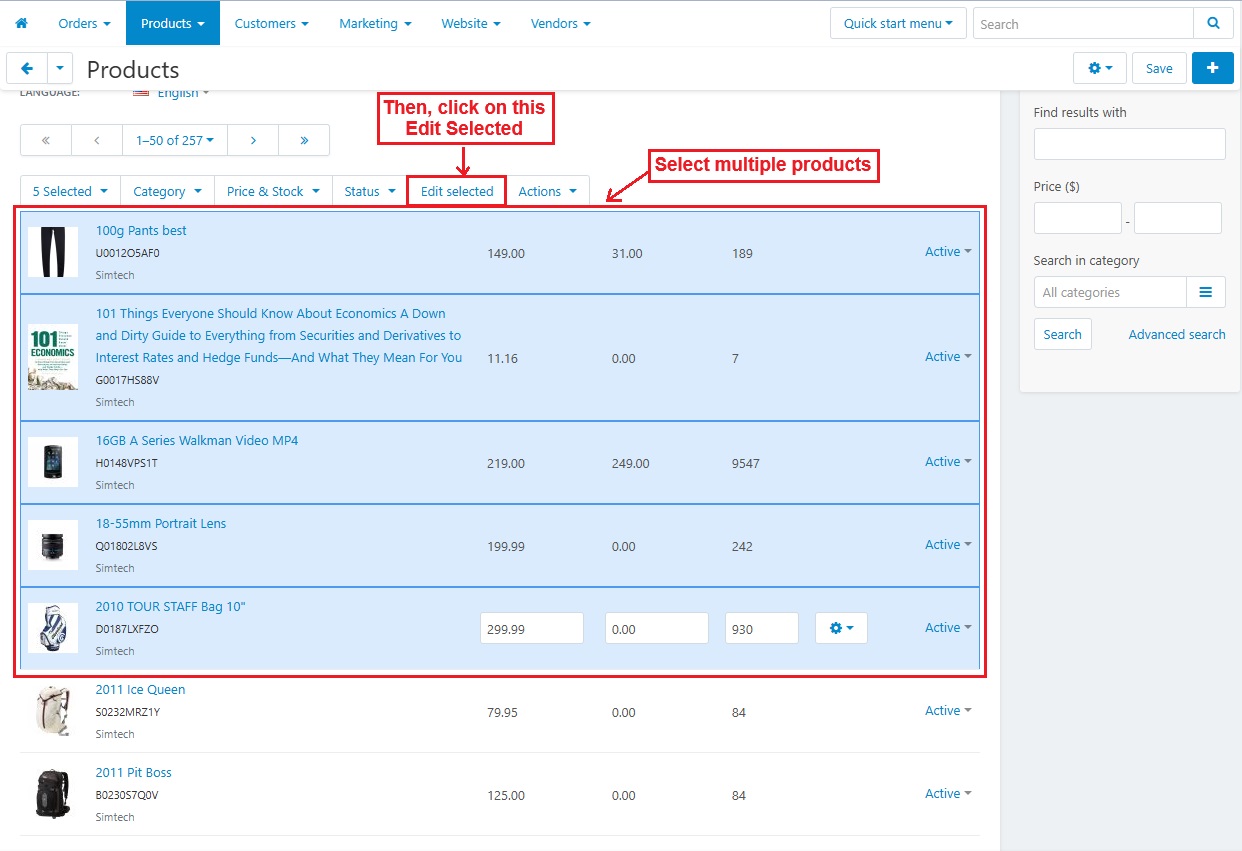The image size is (1242, 851).
Task: Expand the 5 Selected dropdown
Action: tap(70, 191)
